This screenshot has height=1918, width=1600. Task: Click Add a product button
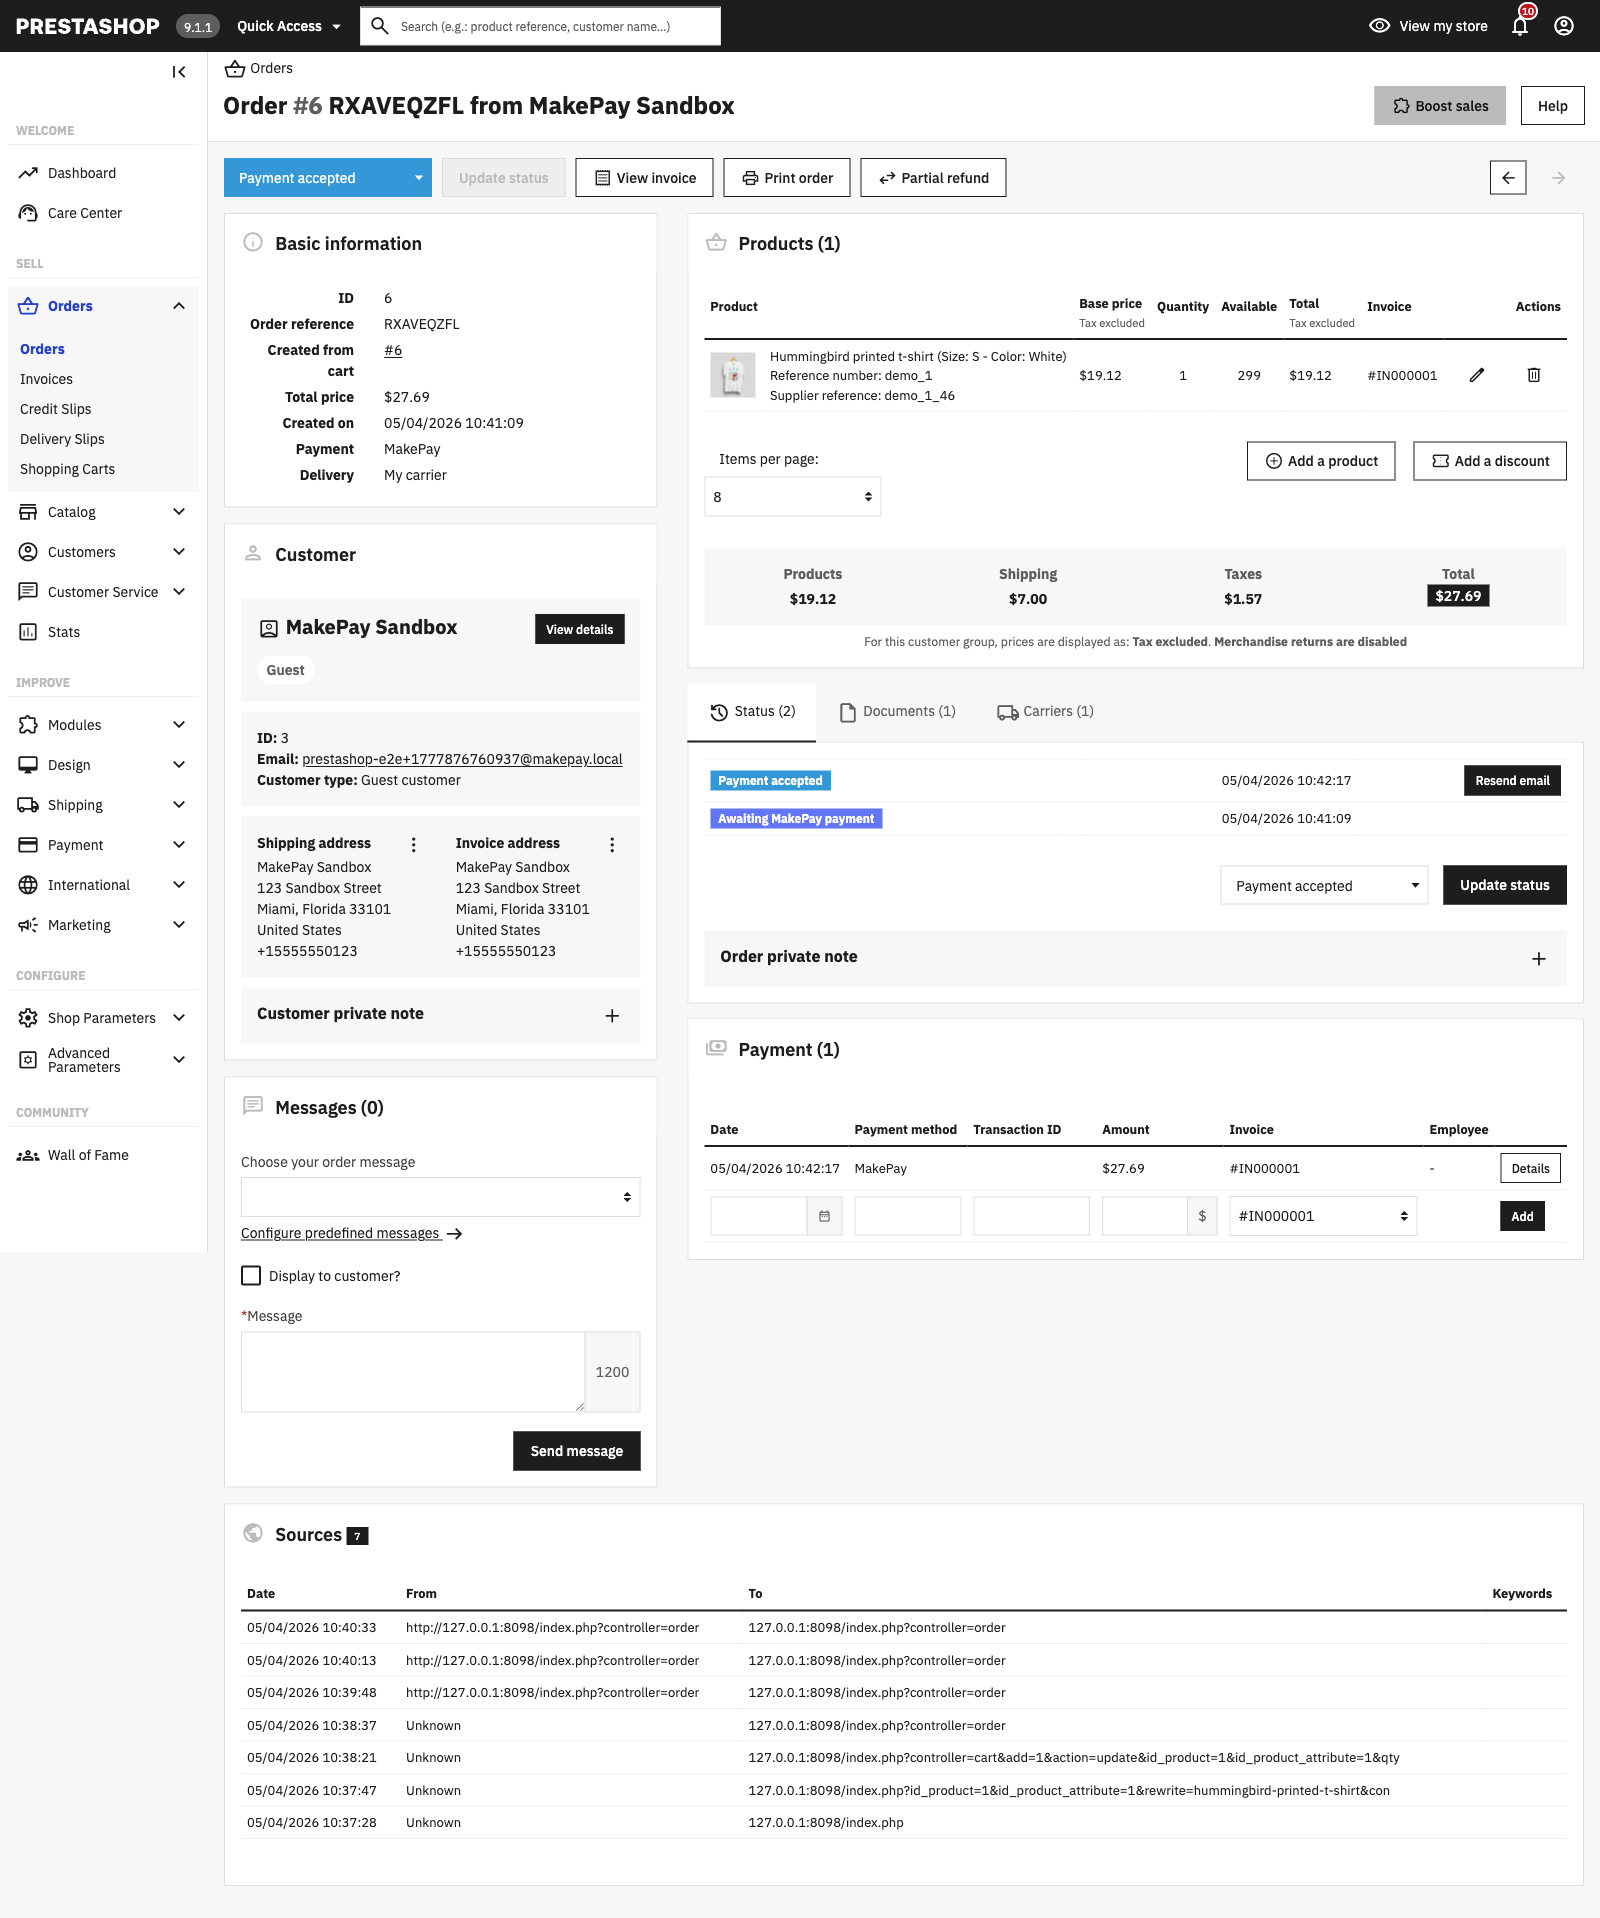point(1321,461)
